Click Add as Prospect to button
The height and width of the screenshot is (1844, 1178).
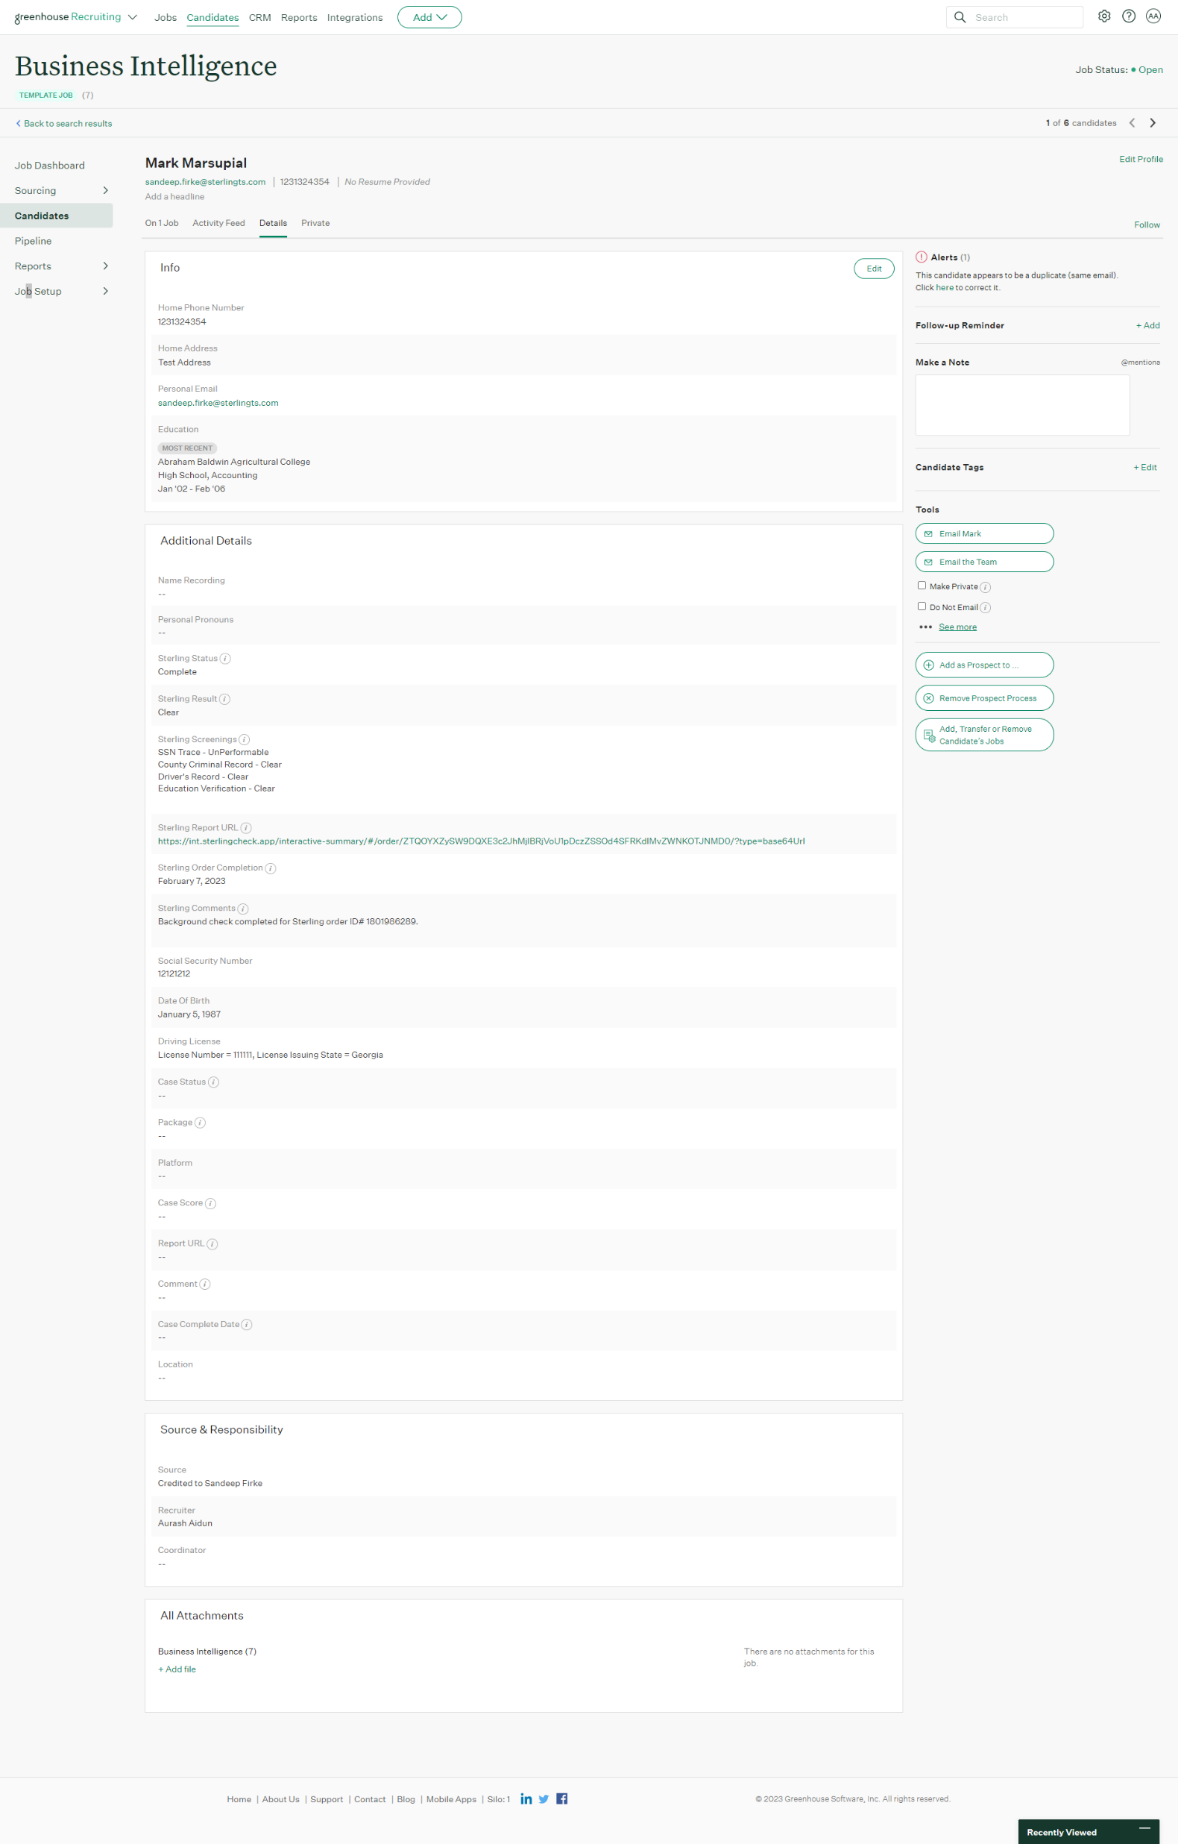[x=984, y=665]
